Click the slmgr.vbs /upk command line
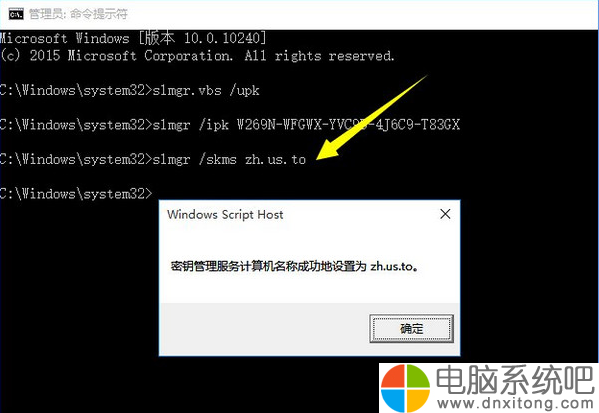The image size is (599, 413). tap(130, 91)
